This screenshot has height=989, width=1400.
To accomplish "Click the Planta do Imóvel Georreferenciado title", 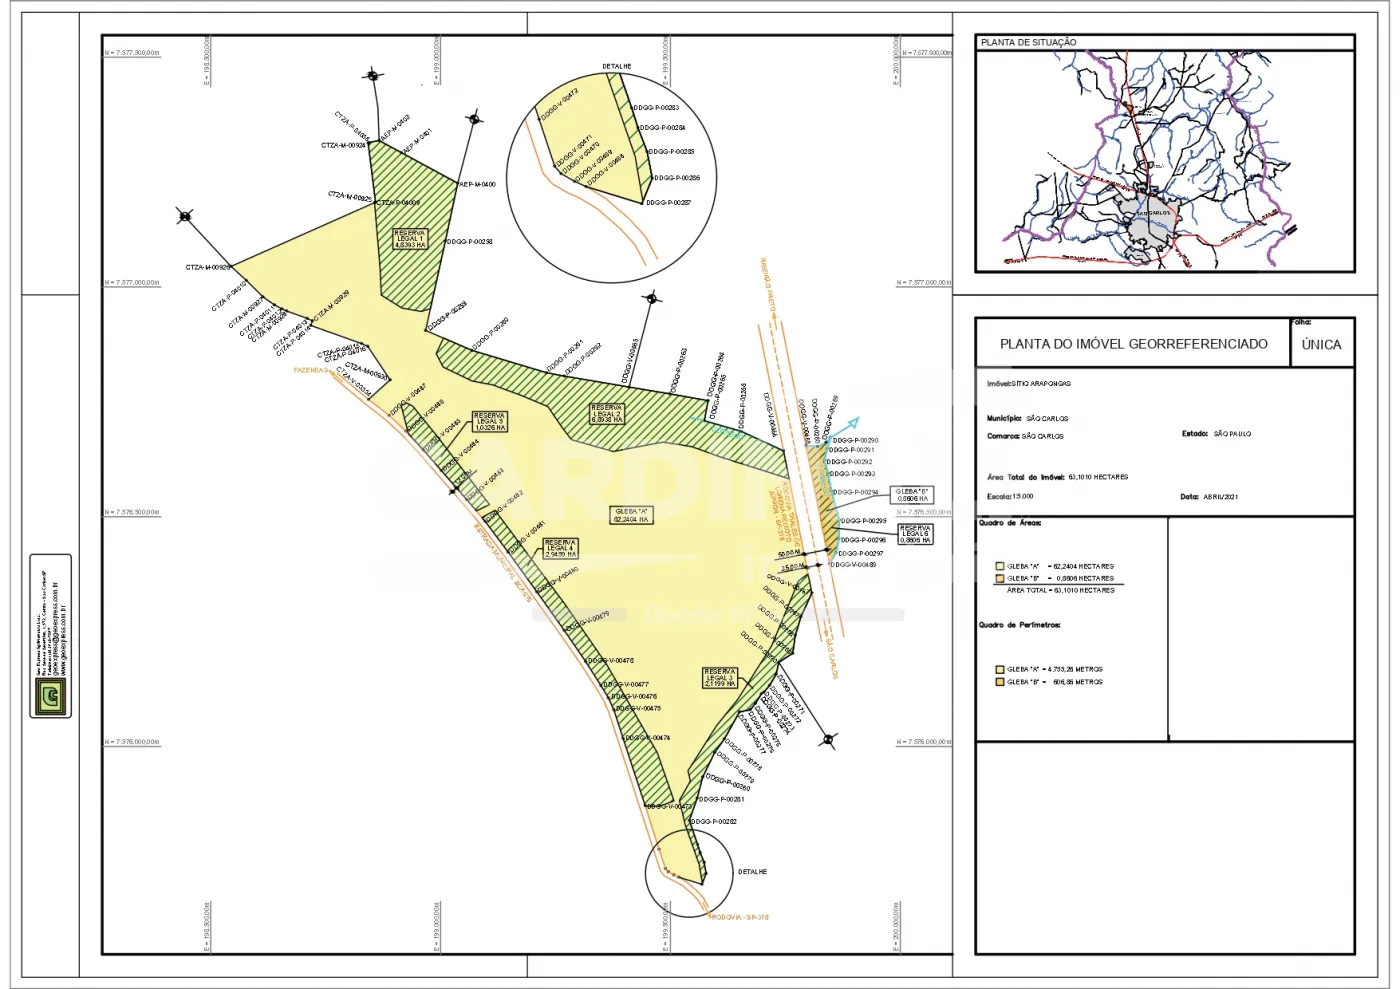I will 1133,344.
